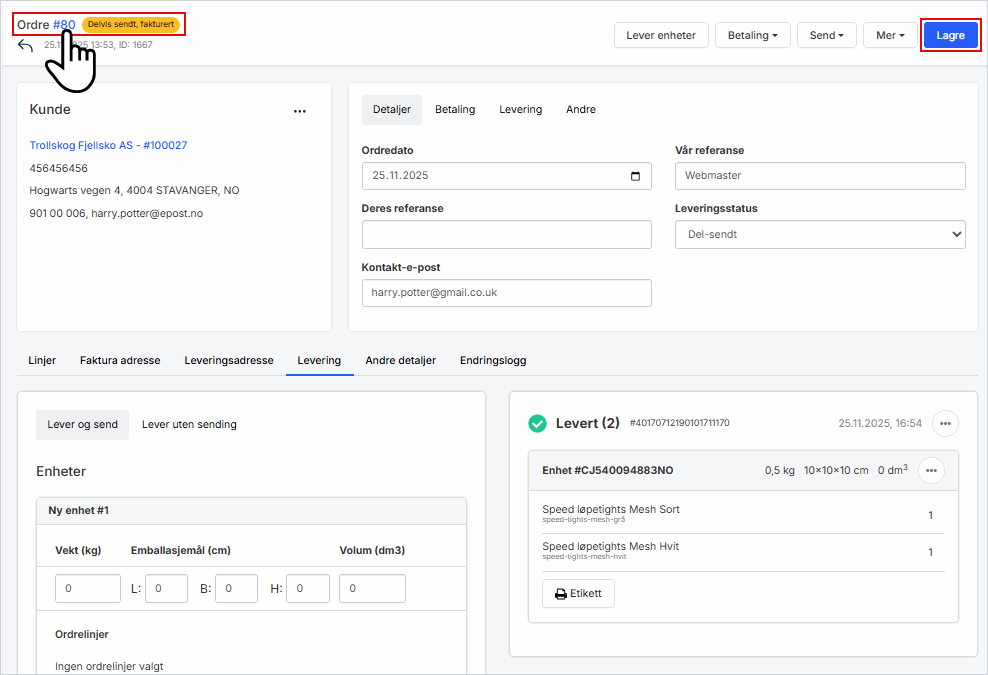Print label with Etikett button
988x675 pixels.
point(578,593)
